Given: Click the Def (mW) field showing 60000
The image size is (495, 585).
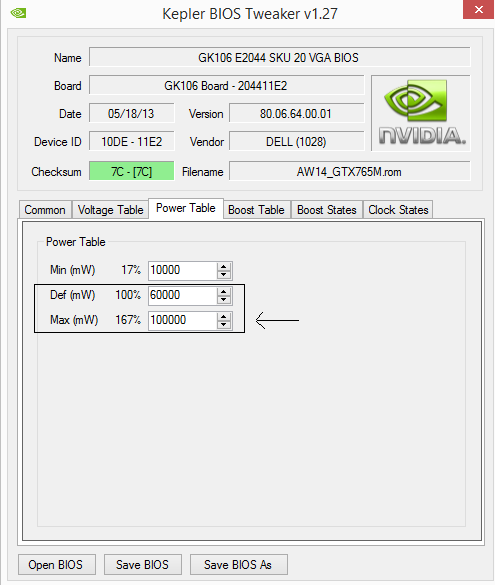Looking at the screenshot, I should (x=182, y=295).
